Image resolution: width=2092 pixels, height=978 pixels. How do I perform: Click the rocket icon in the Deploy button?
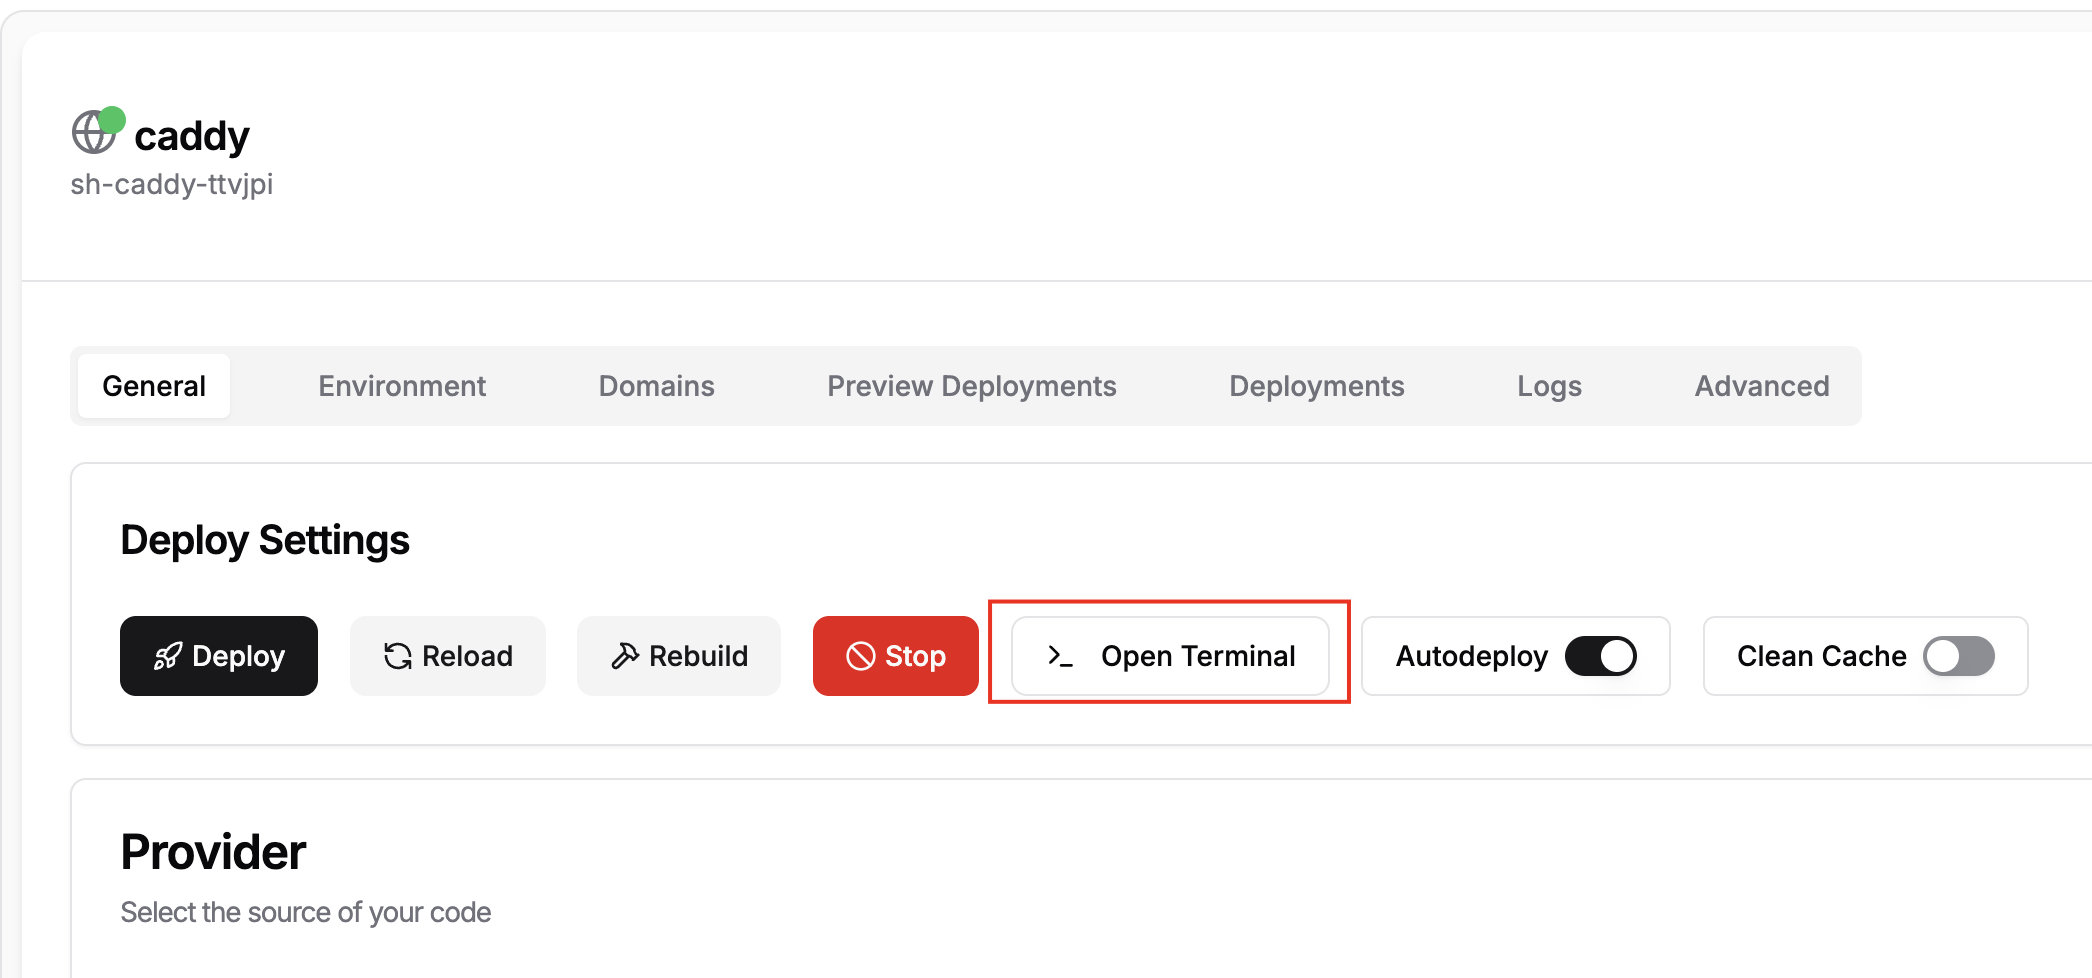coord(167,656)
